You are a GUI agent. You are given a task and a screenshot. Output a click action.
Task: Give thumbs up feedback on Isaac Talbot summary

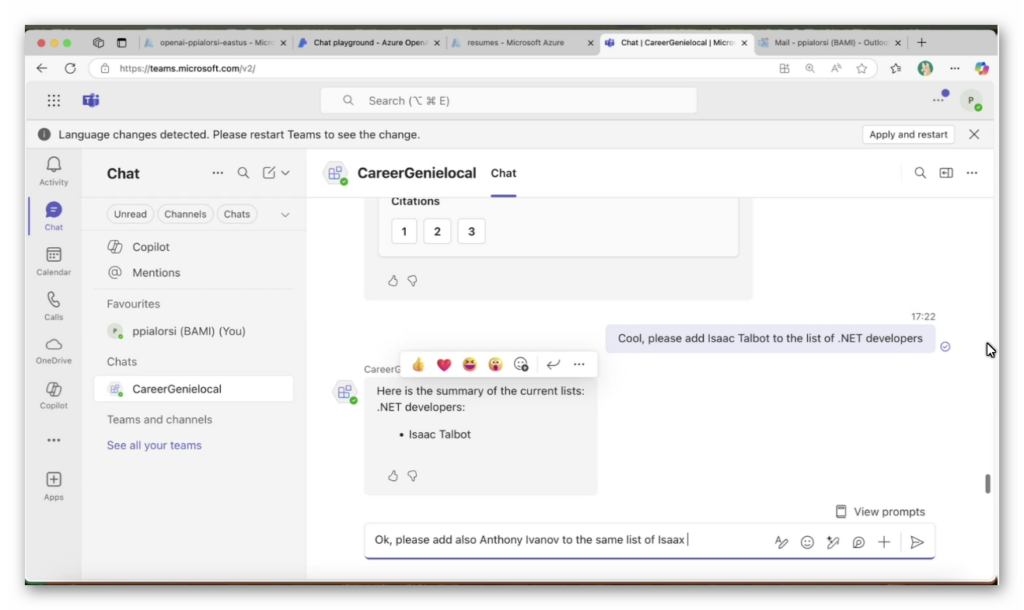click(x=392, y=476)
